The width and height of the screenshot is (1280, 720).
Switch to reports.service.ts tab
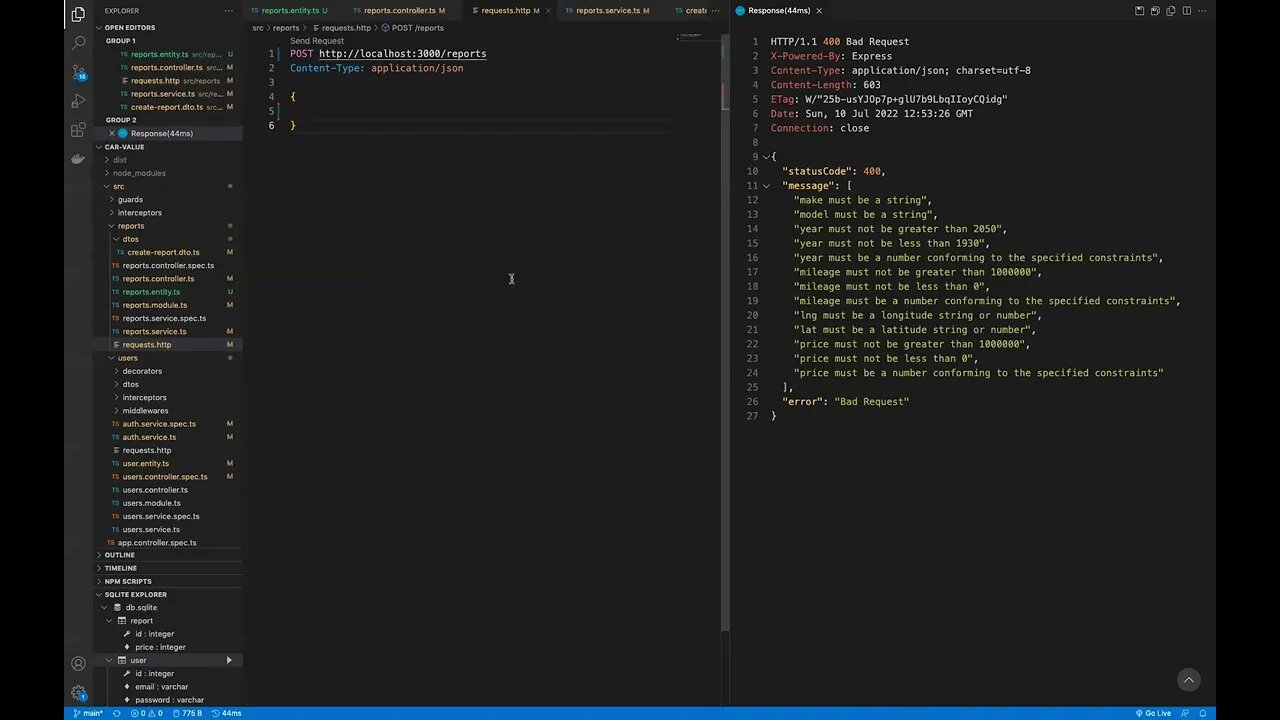(x=607, y=11)
